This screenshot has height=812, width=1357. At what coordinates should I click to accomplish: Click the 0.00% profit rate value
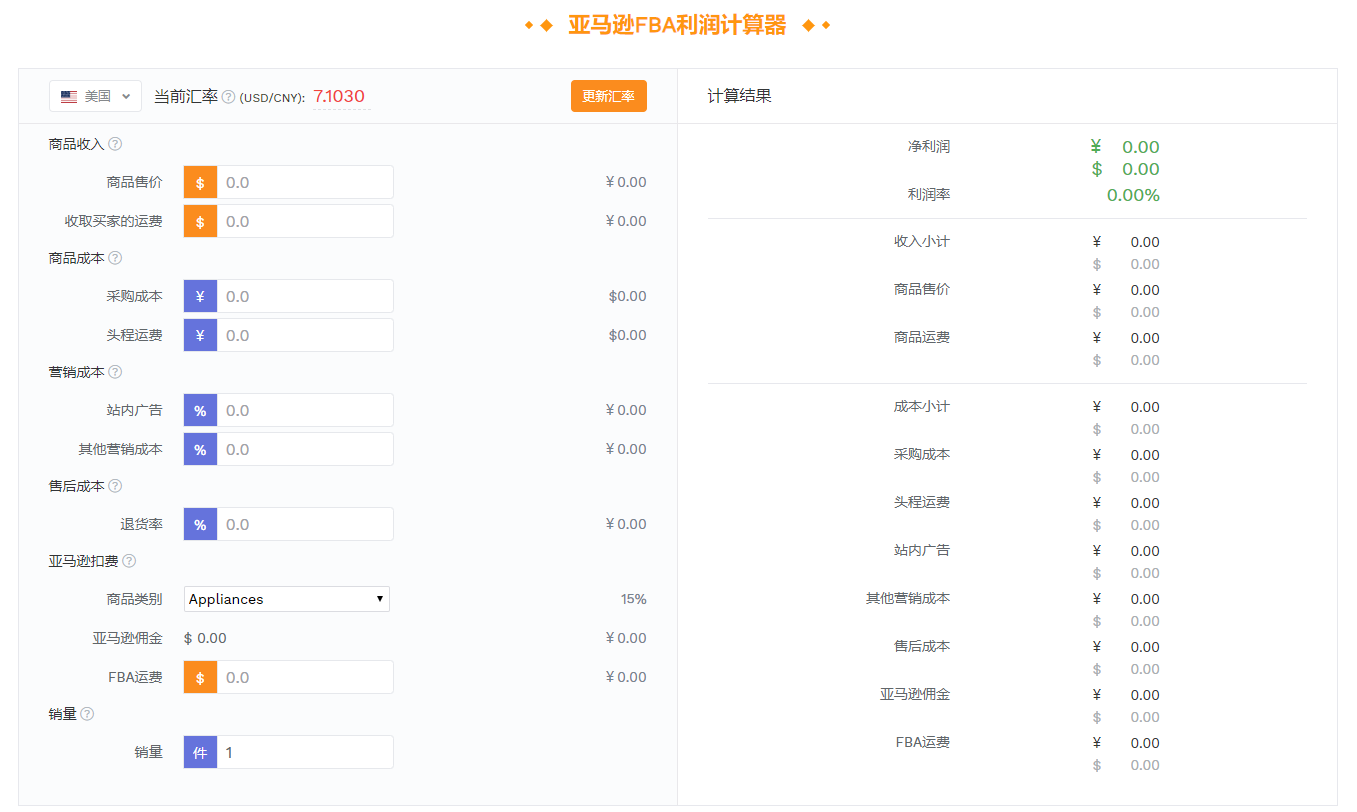tap(1133, 195)
